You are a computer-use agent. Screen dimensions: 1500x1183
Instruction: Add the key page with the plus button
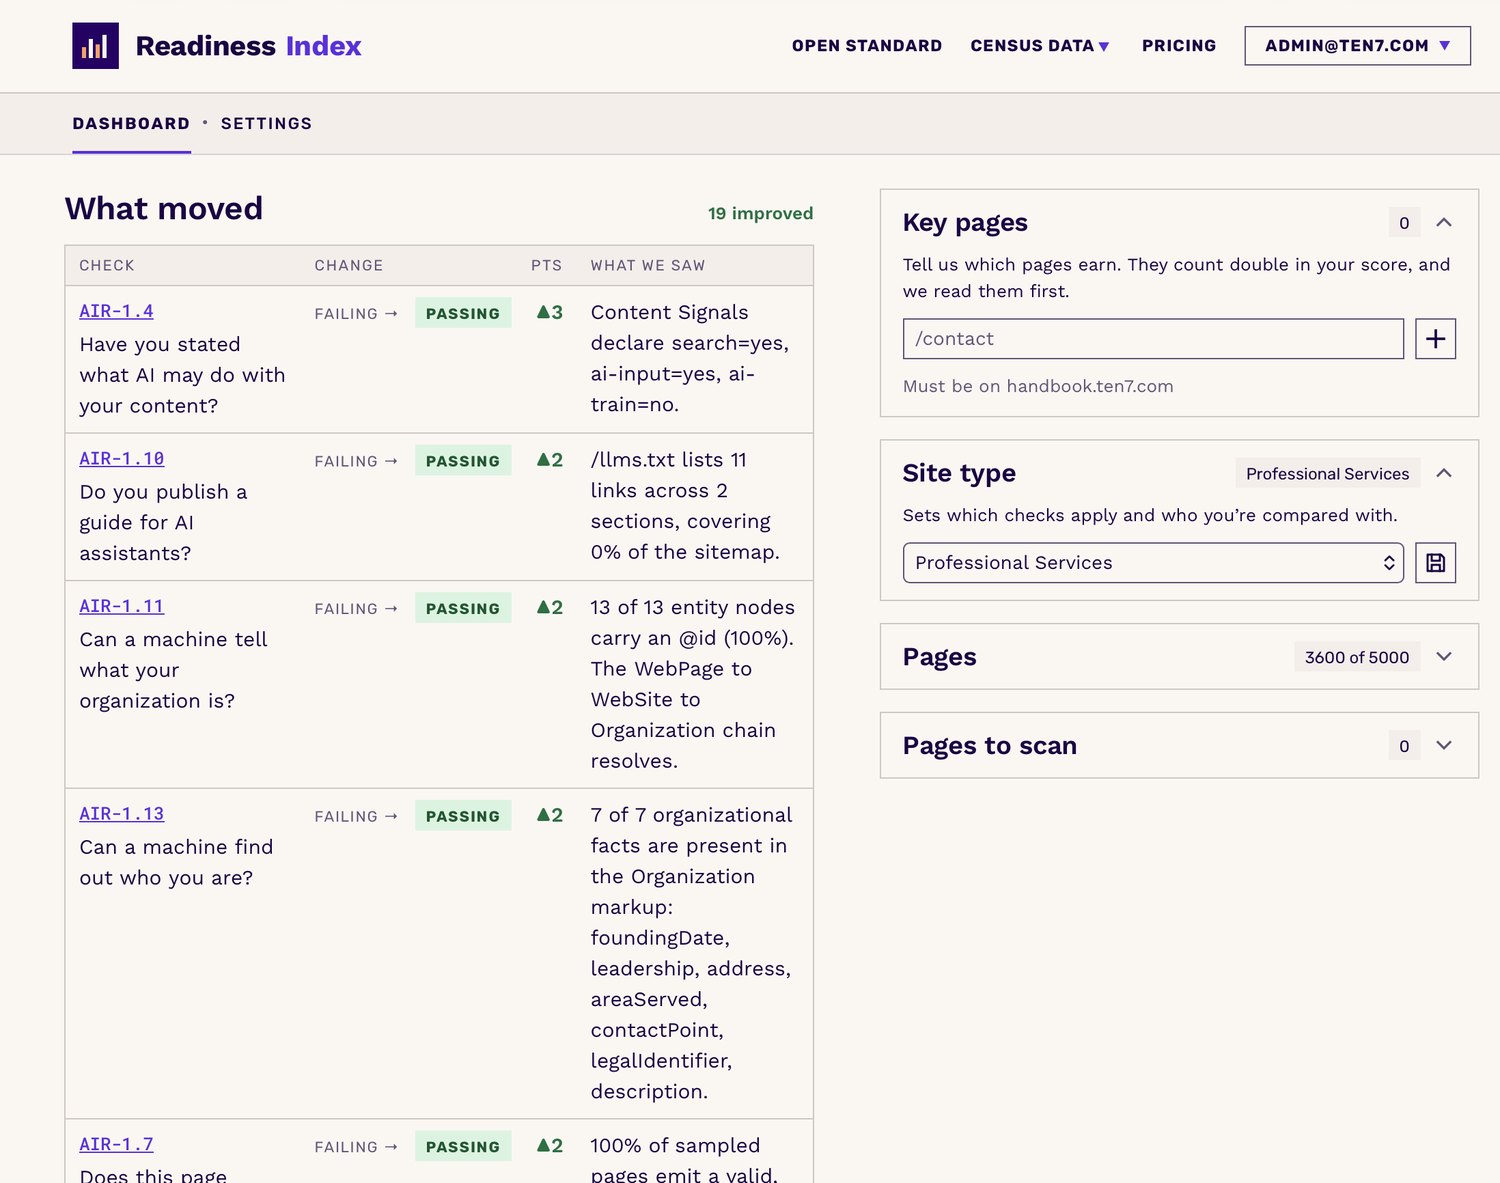1435,339
